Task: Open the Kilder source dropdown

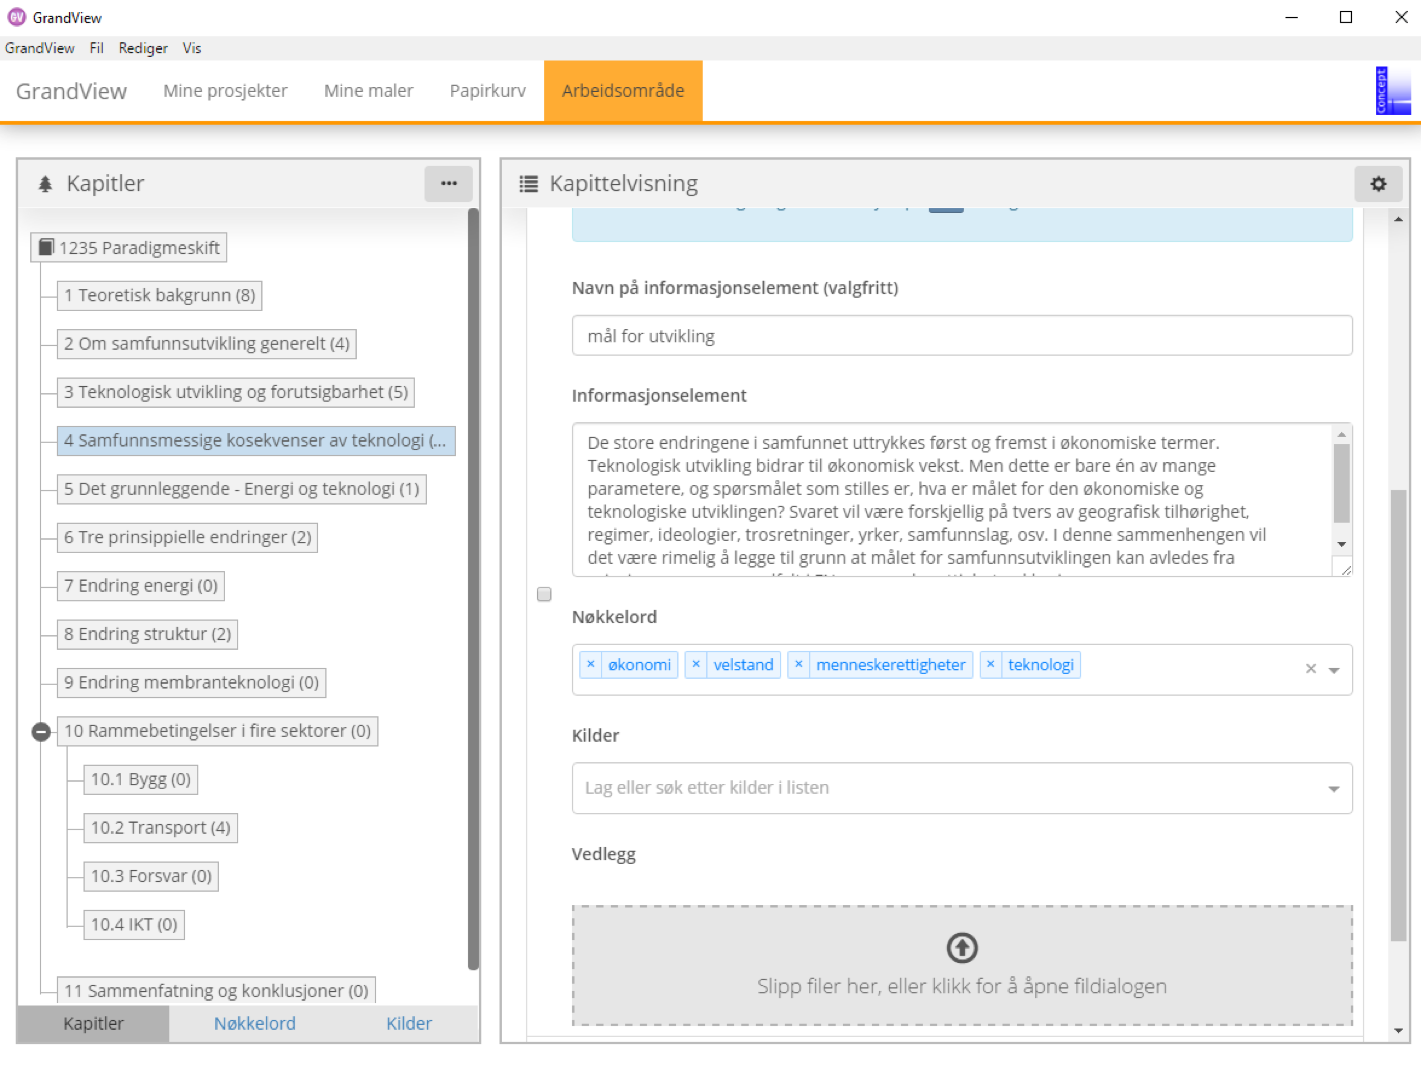Action: (1333, 788)
